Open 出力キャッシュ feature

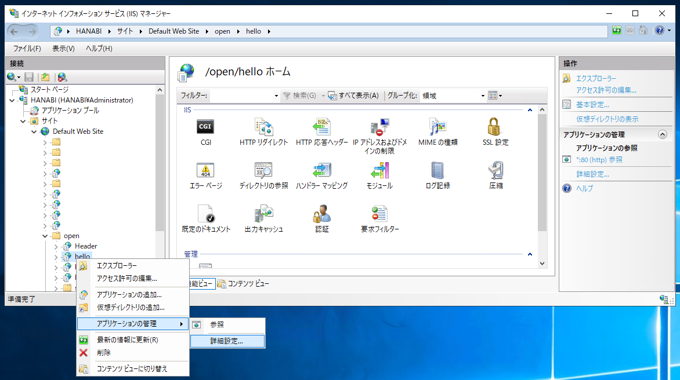(x=264, y=219)
